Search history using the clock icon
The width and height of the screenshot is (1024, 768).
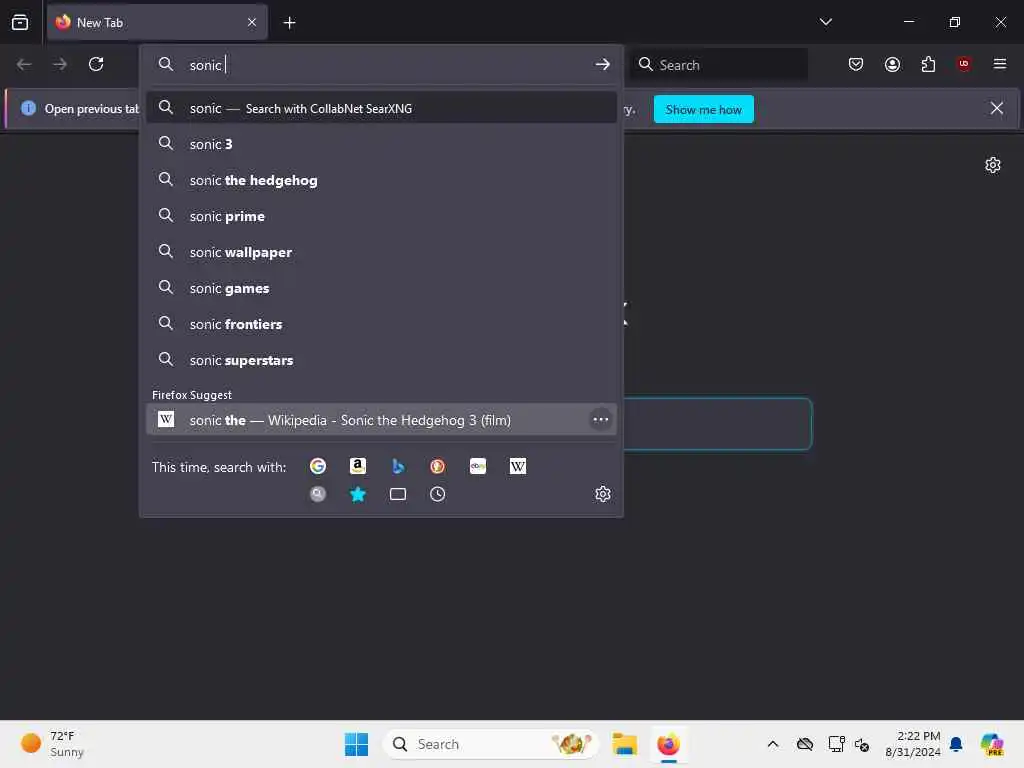[438, 494]
